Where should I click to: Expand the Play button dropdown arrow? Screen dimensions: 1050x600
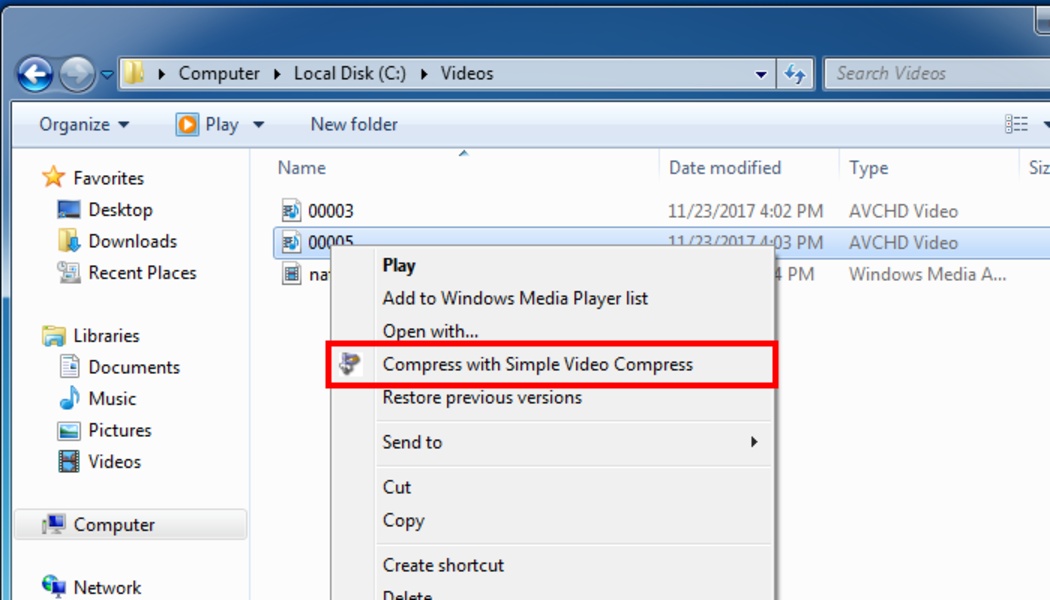(x=259, y=125)
